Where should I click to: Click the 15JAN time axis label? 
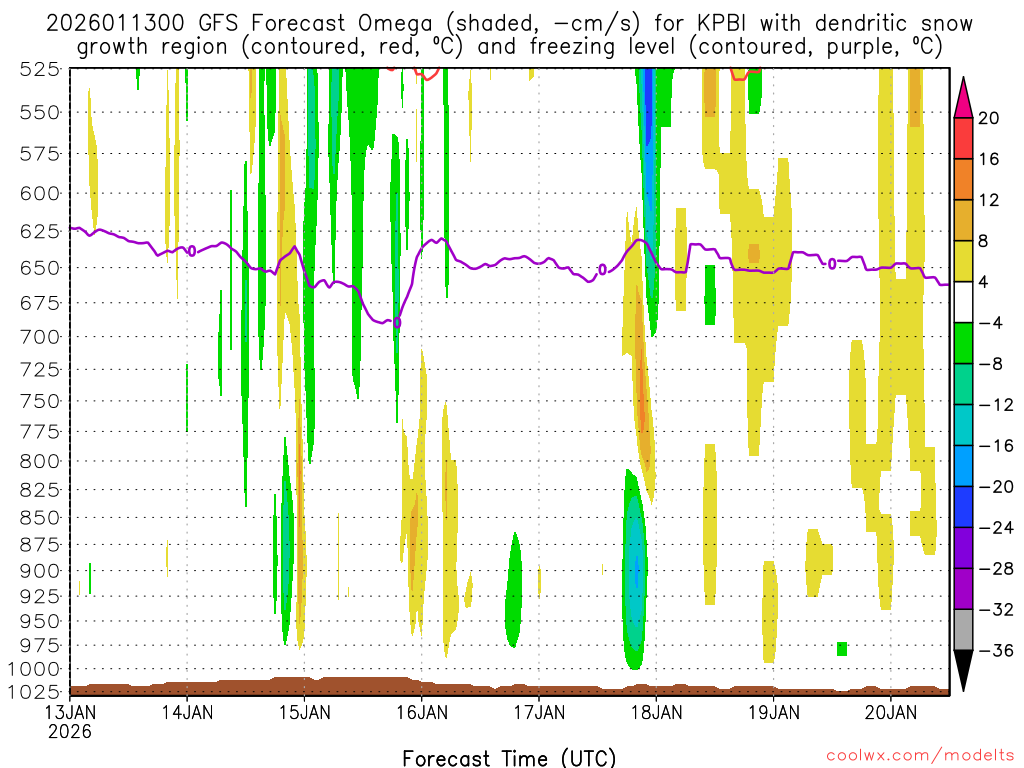click(x=304, y=712)
